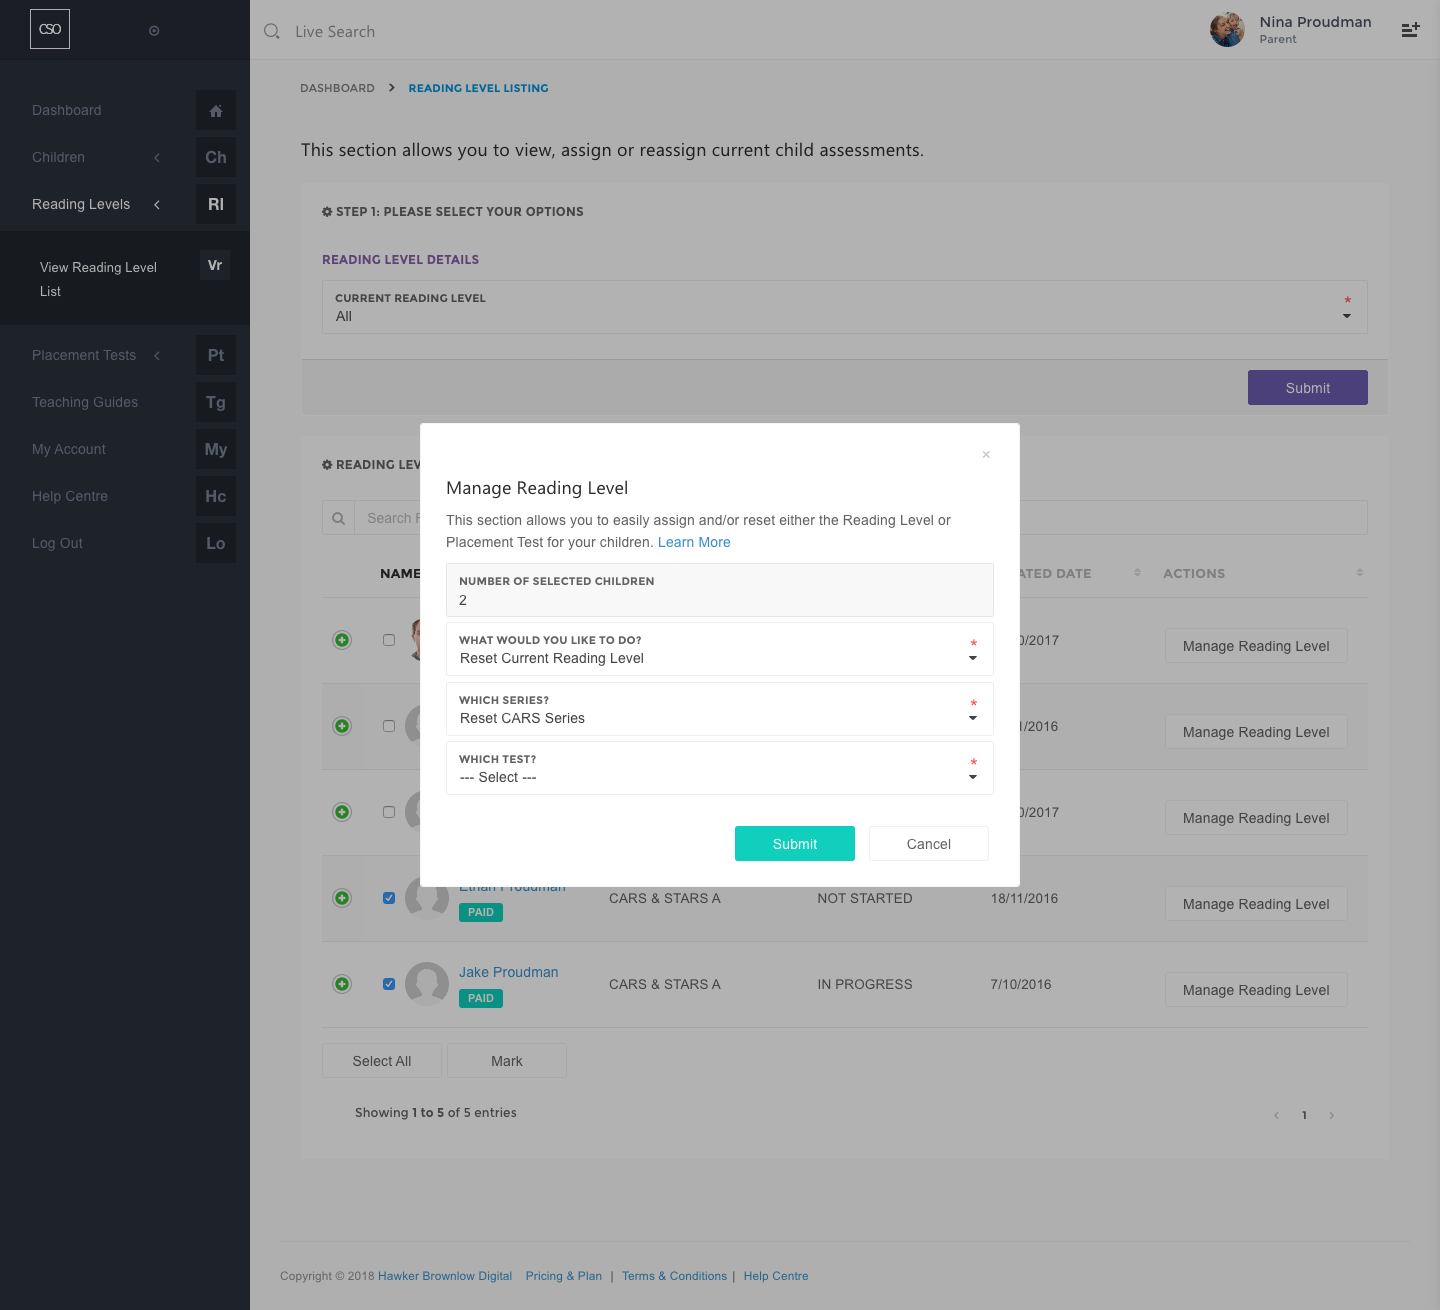Open My Account in the sidebar
This screenshot has width=1440, height=1310.
[x=69, y=450]
